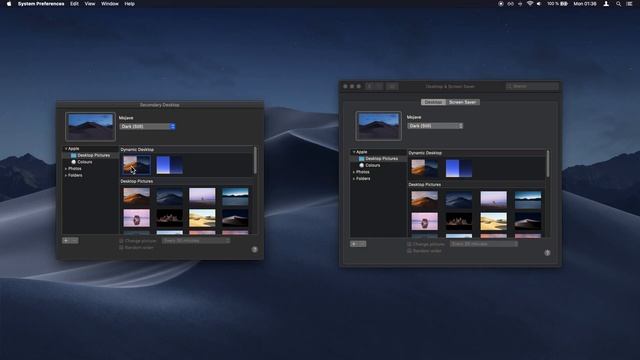The width and height of the screenshot is (640, 360).
Task: Toggle Random order checkbox in Secondary Desktop
Action: pos(121,247)
